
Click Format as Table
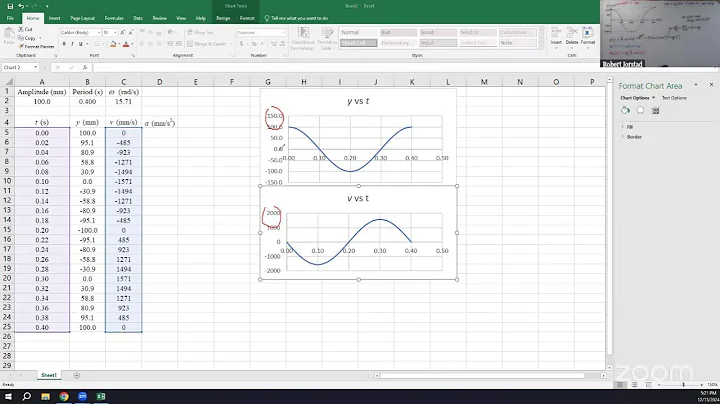tap(327, 39)
